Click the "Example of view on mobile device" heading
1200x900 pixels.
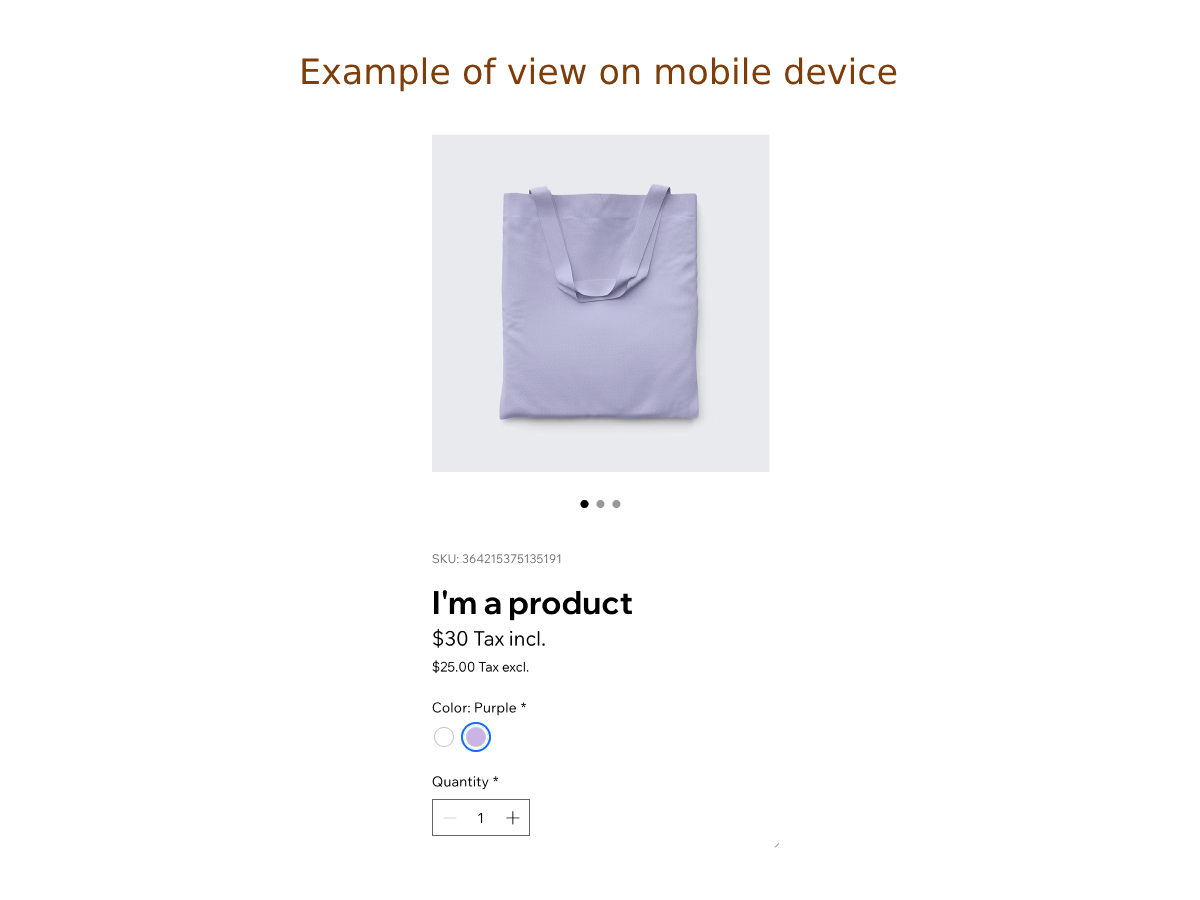click(x=599, y=72)
